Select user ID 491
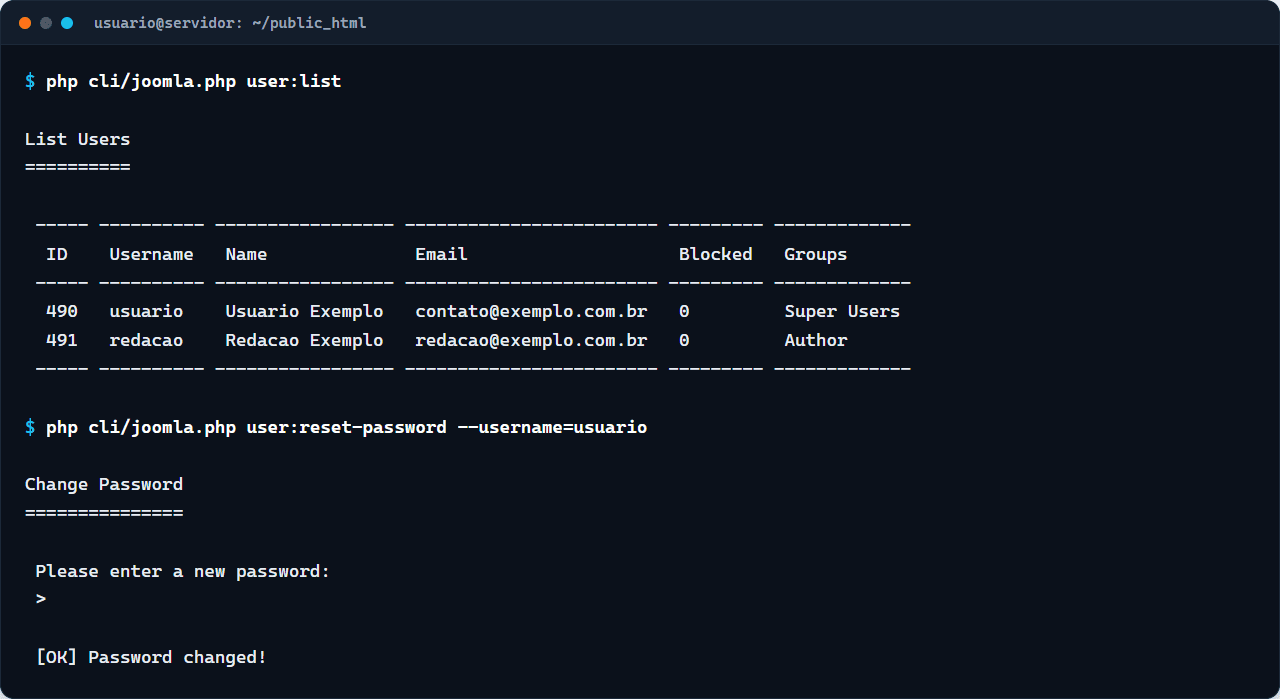Viewport: 1280px width, 699px height. pos(62,340)
